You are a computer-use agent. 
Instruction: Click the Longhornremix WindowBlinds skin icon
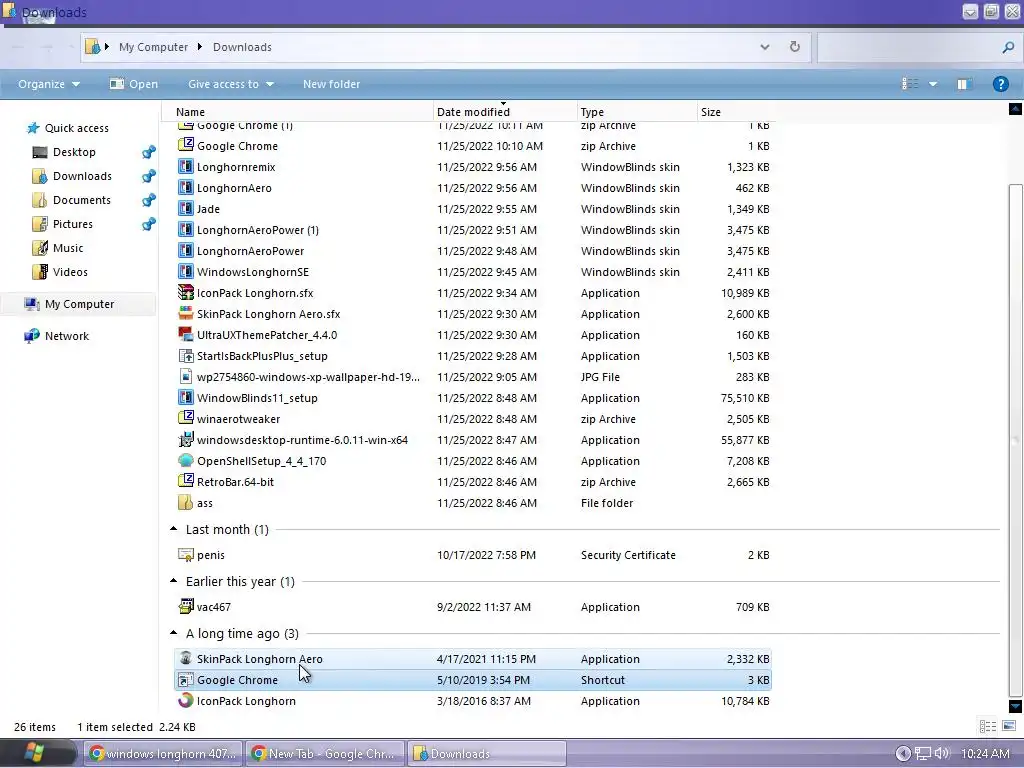click(185, 167)
